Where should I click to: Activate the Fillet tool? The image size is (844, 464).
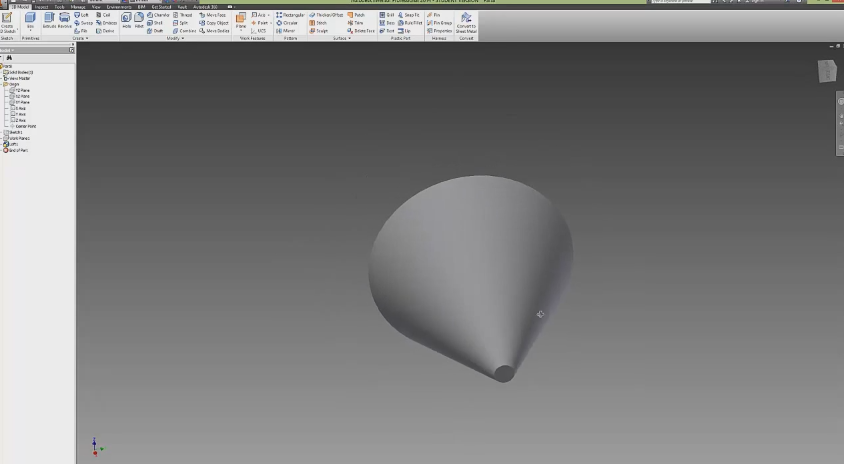coord(139,20)
